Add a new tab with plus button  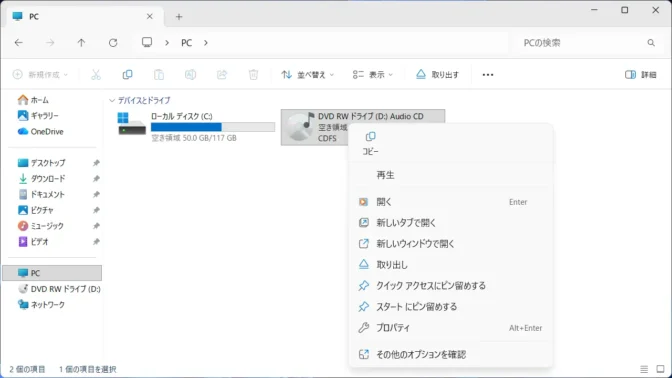(179, 17)
